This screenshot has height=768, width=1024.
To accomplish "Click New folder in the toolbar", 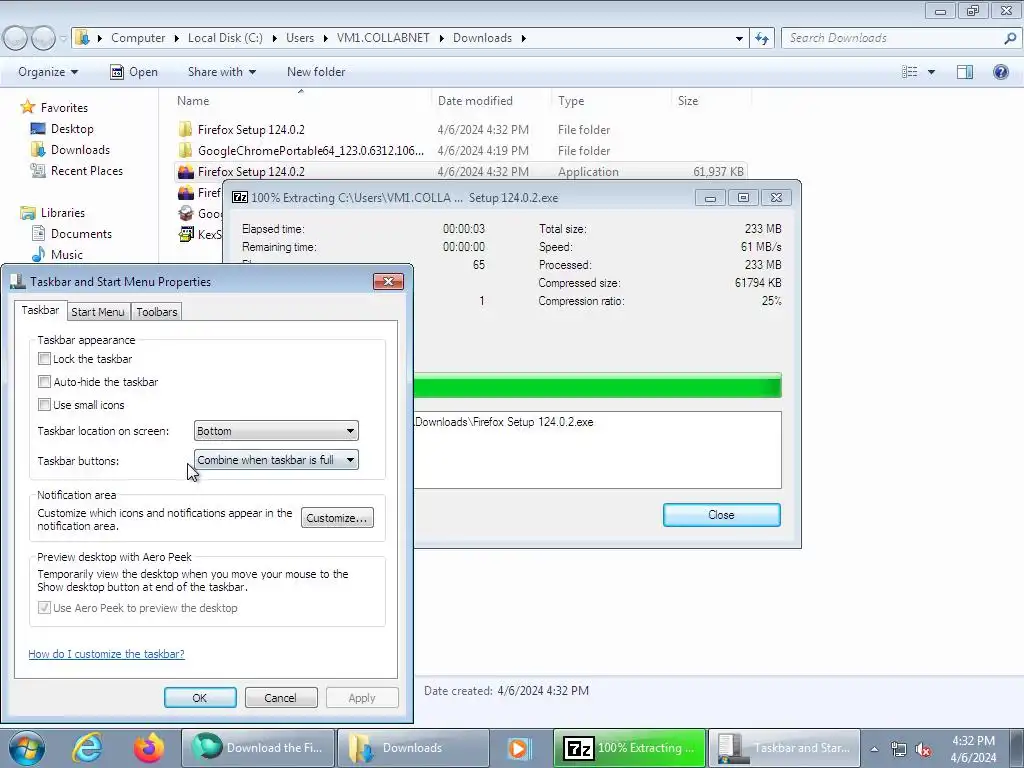I will click(316, 72).
